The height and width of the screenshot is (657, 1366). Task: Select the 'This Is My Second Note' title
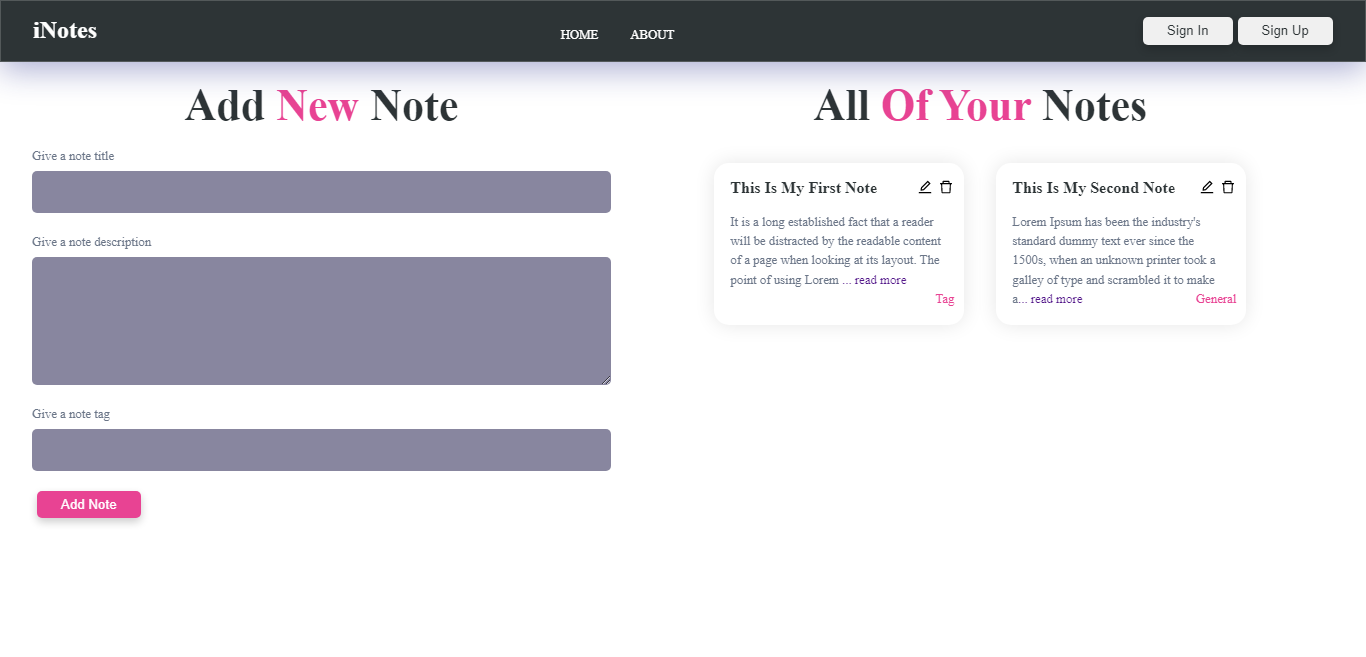pos(1094,188)
